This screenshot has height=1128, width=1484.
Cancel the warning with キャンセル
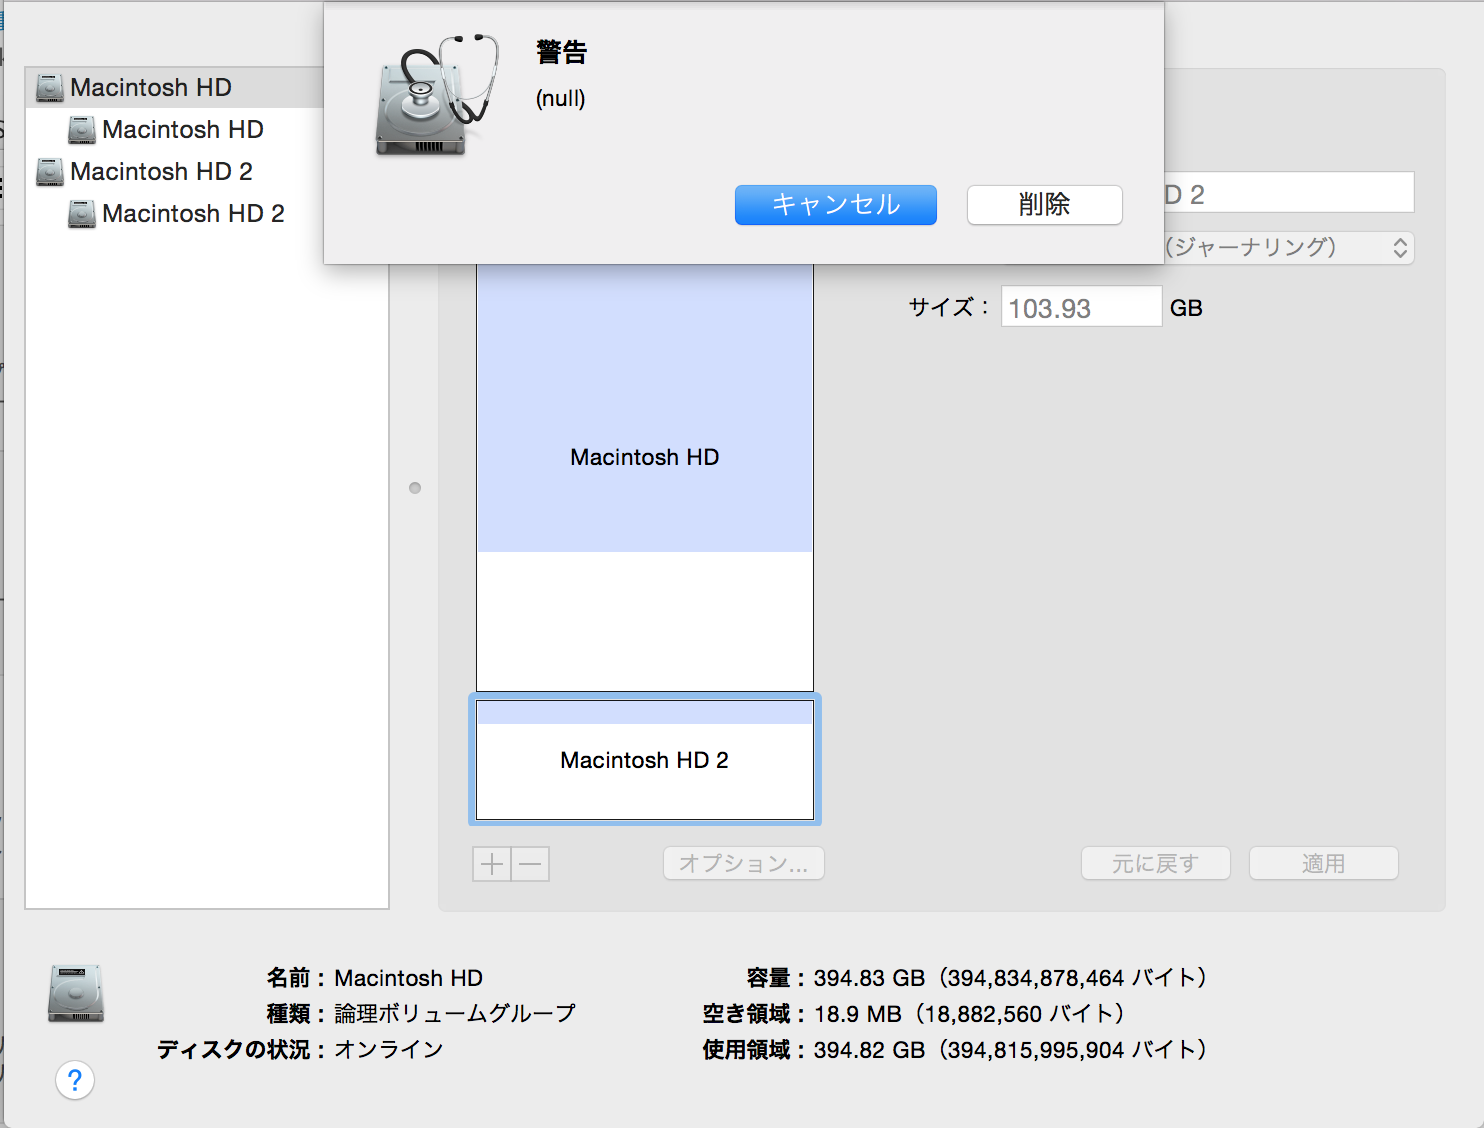(x=836, y=205)
